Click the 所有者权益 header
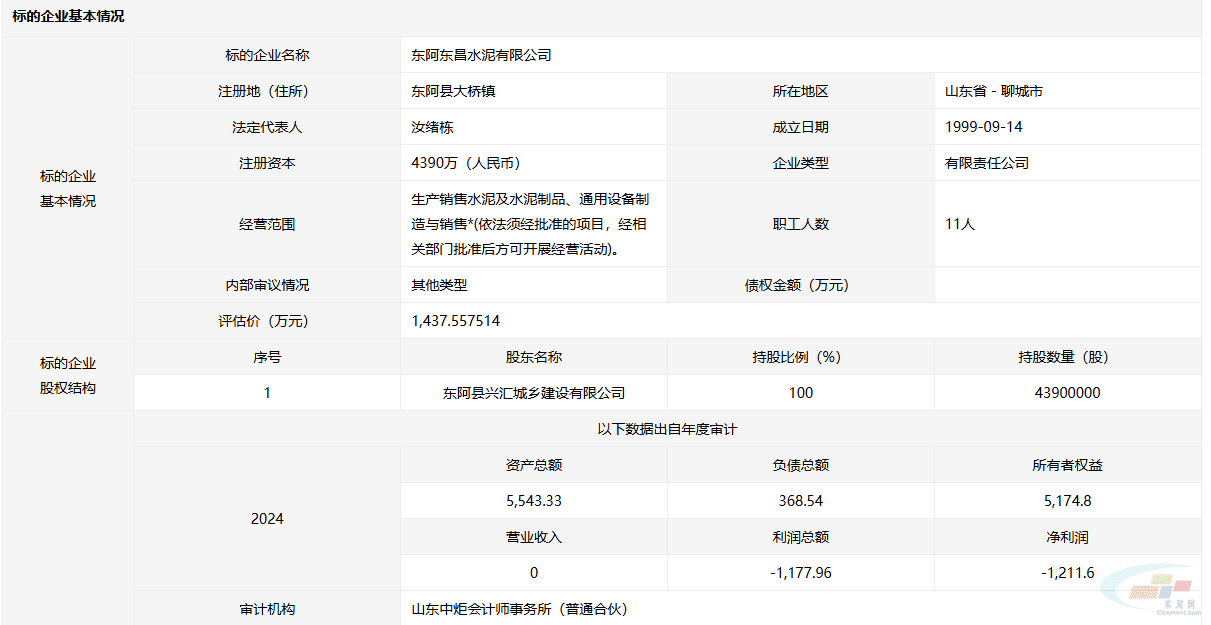The height and width of the screenshot is (625, 1211). [x=1068, y=465]
